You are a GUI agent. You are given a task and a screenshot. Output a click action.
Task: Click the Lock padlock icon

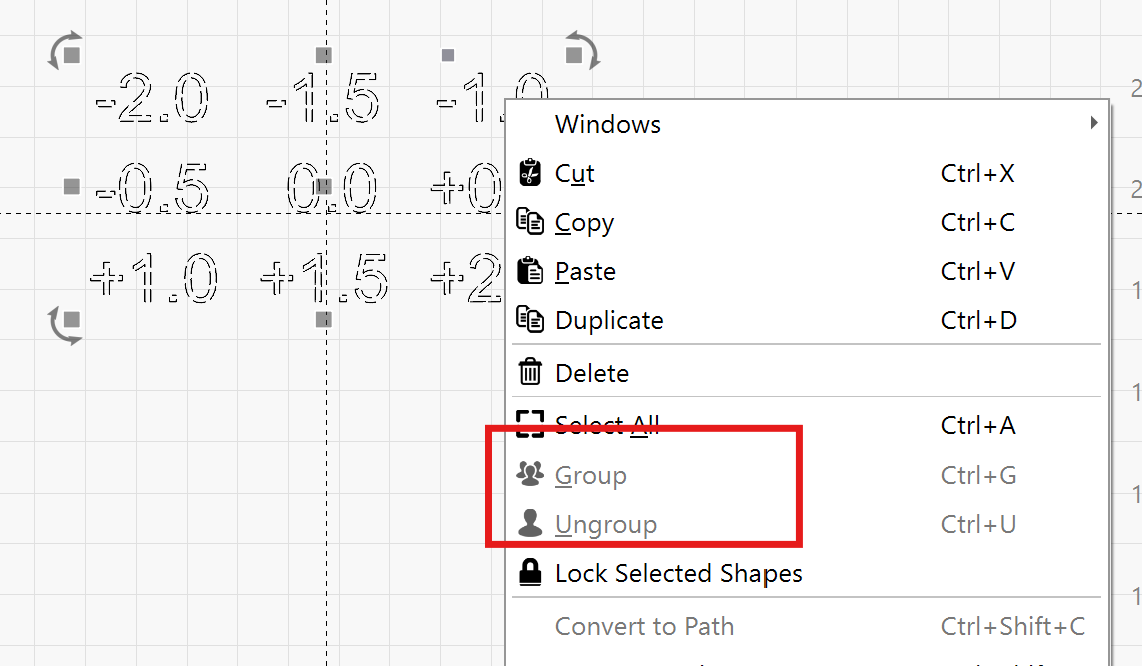tap(529, 573)
